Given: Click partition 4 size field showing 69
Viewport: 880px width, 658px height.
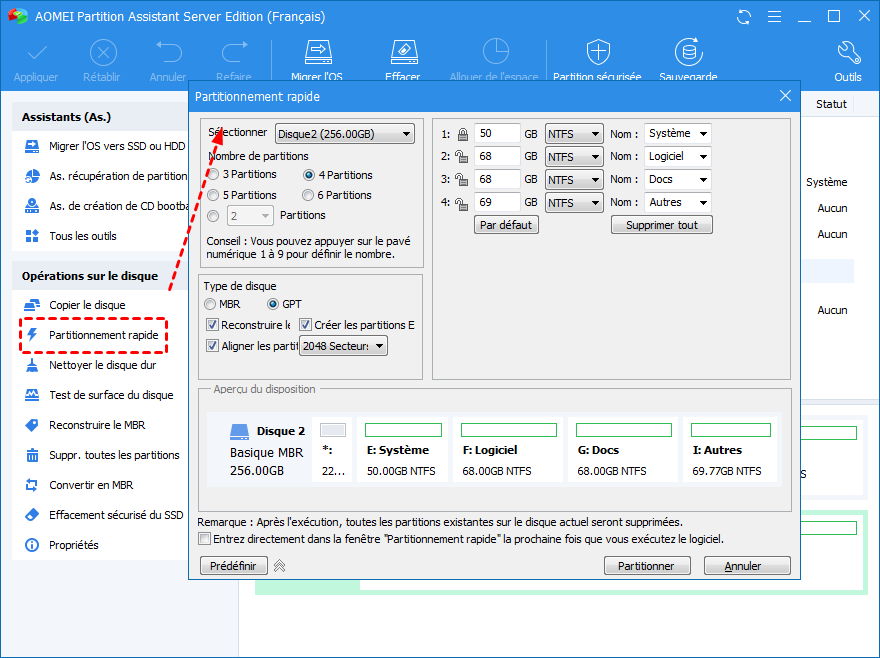Looking at the screenshot, I should click(497, 203).
